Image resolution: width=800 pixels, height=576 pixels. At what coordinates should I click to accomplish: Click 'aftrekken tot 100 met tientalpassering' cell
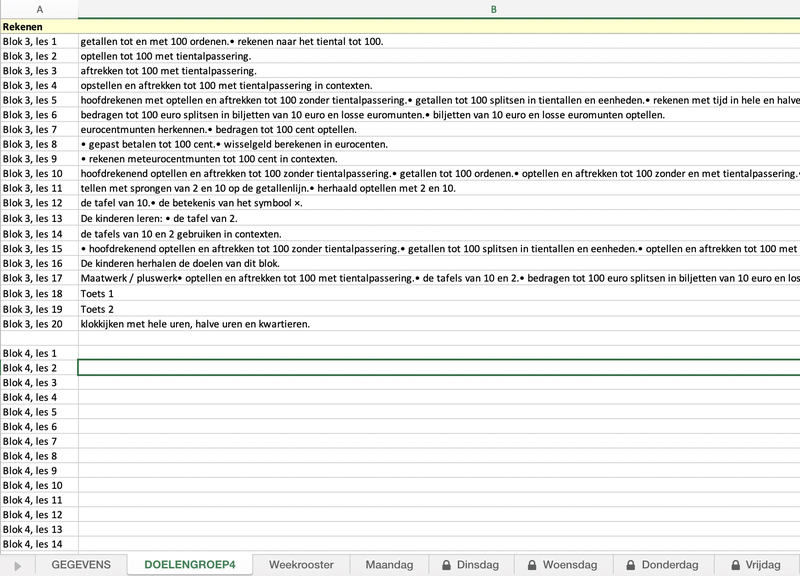(439, 71)
